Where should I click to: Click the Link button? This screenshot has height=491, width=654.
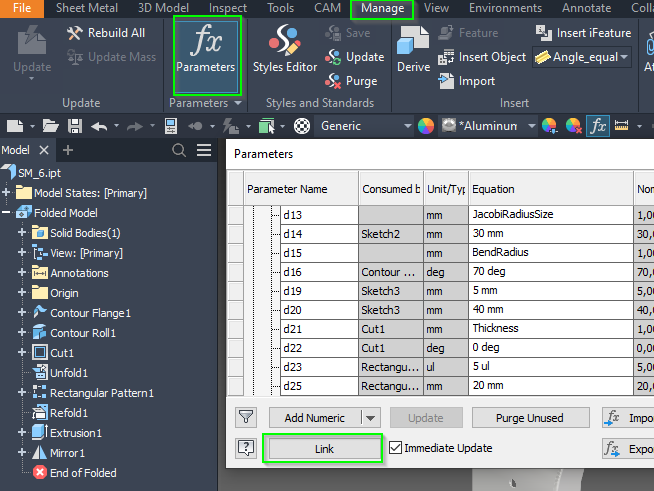point(324,449)
